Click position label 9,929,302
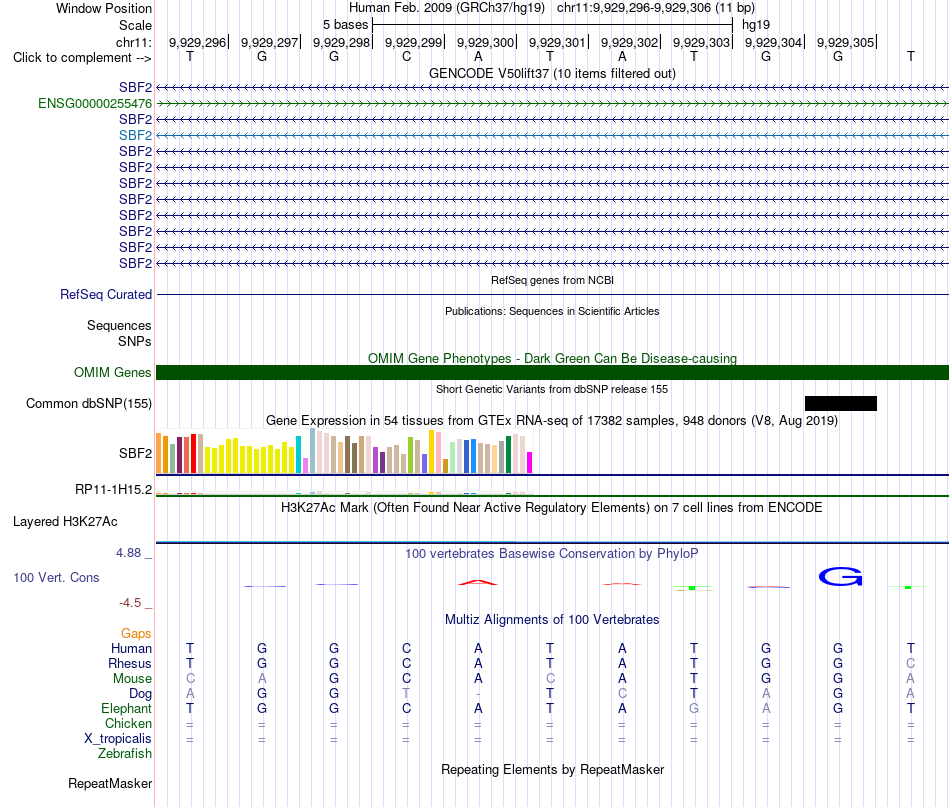 click(x=629, y=42)
